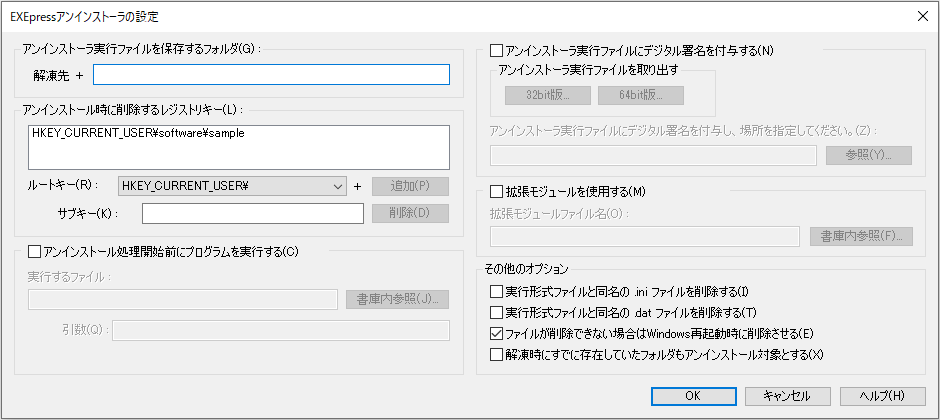Click the 解凍先 folder input field
This screenshot has height=420, width=940.
click(271, 75)
